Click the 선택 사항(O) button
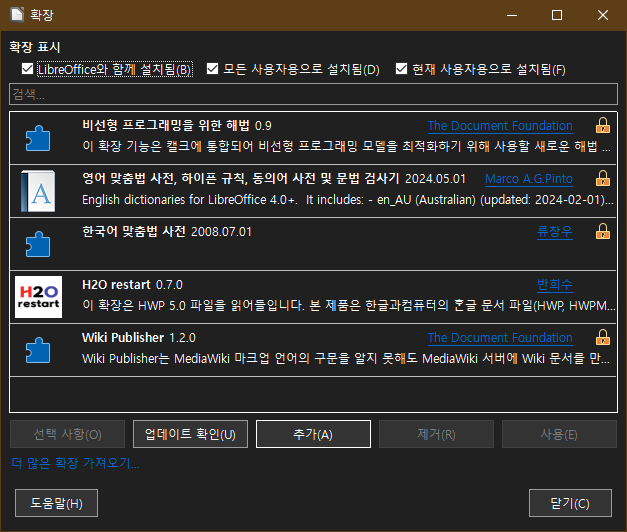 click(68, 434)
